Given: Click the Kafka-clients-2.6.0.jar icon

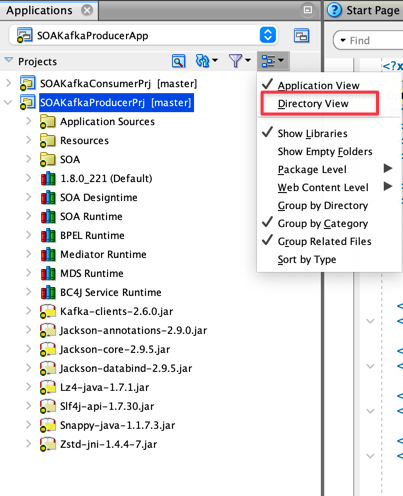Looking at the screenshot, I should [x=48, y=312].
